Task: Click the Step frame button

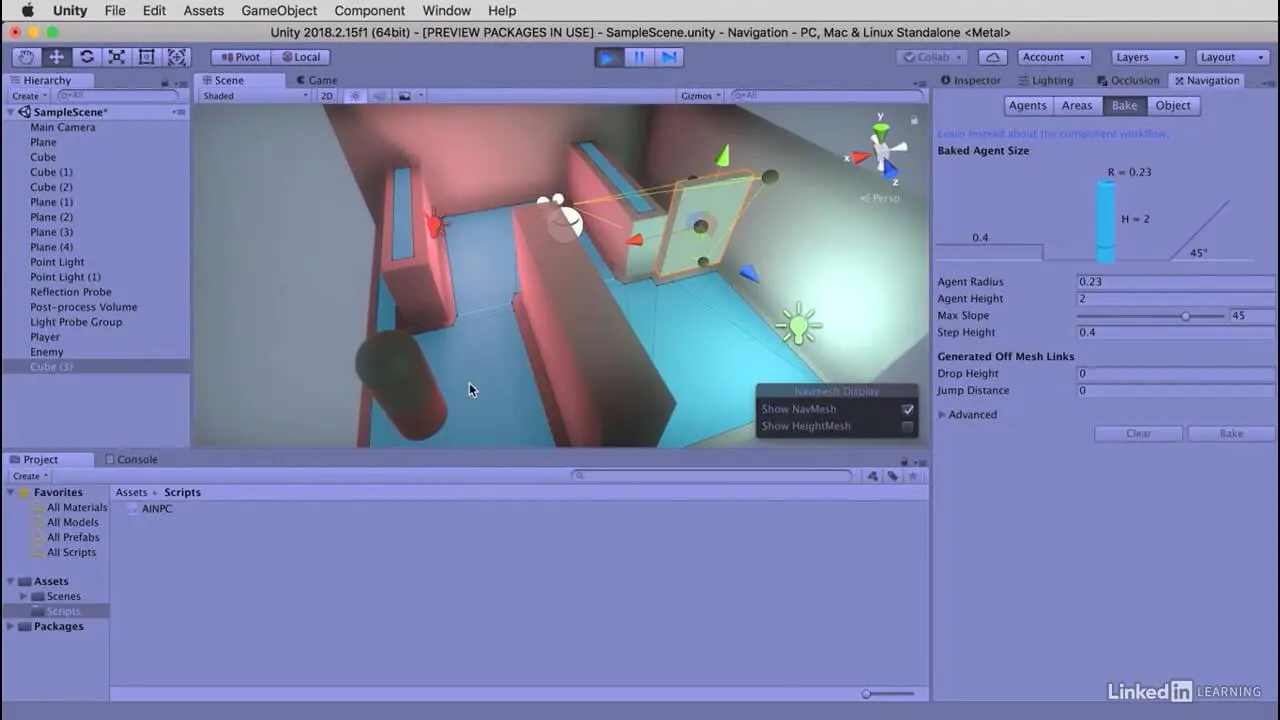Action: pos(669,57)
